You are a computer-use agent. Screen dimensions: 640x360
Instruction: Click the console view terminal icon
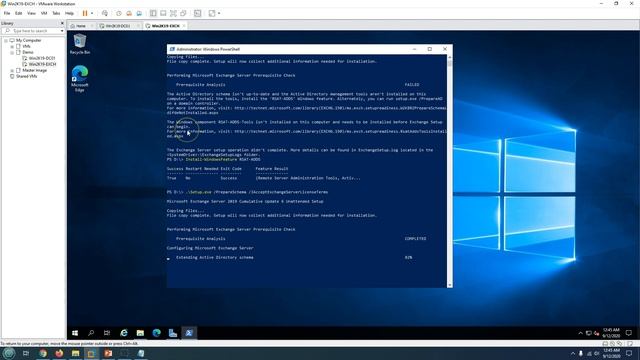coord(198,13)
